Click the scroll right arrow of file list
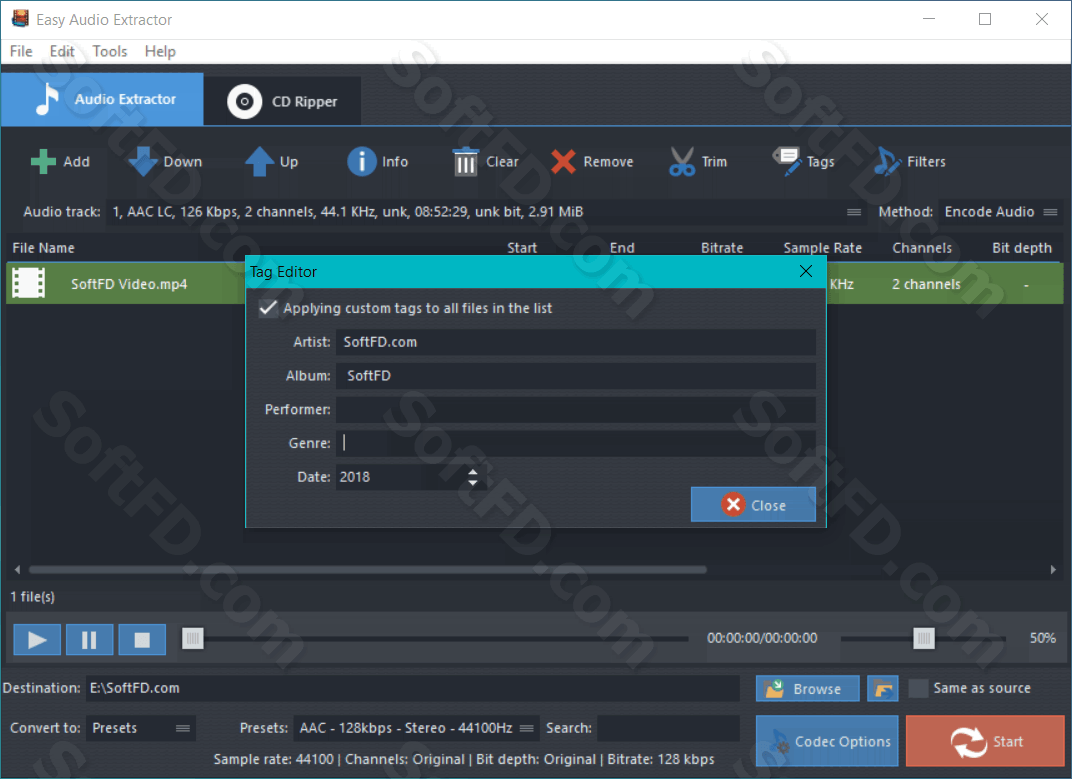The image size is (1072, 779). click(1053, 569)
